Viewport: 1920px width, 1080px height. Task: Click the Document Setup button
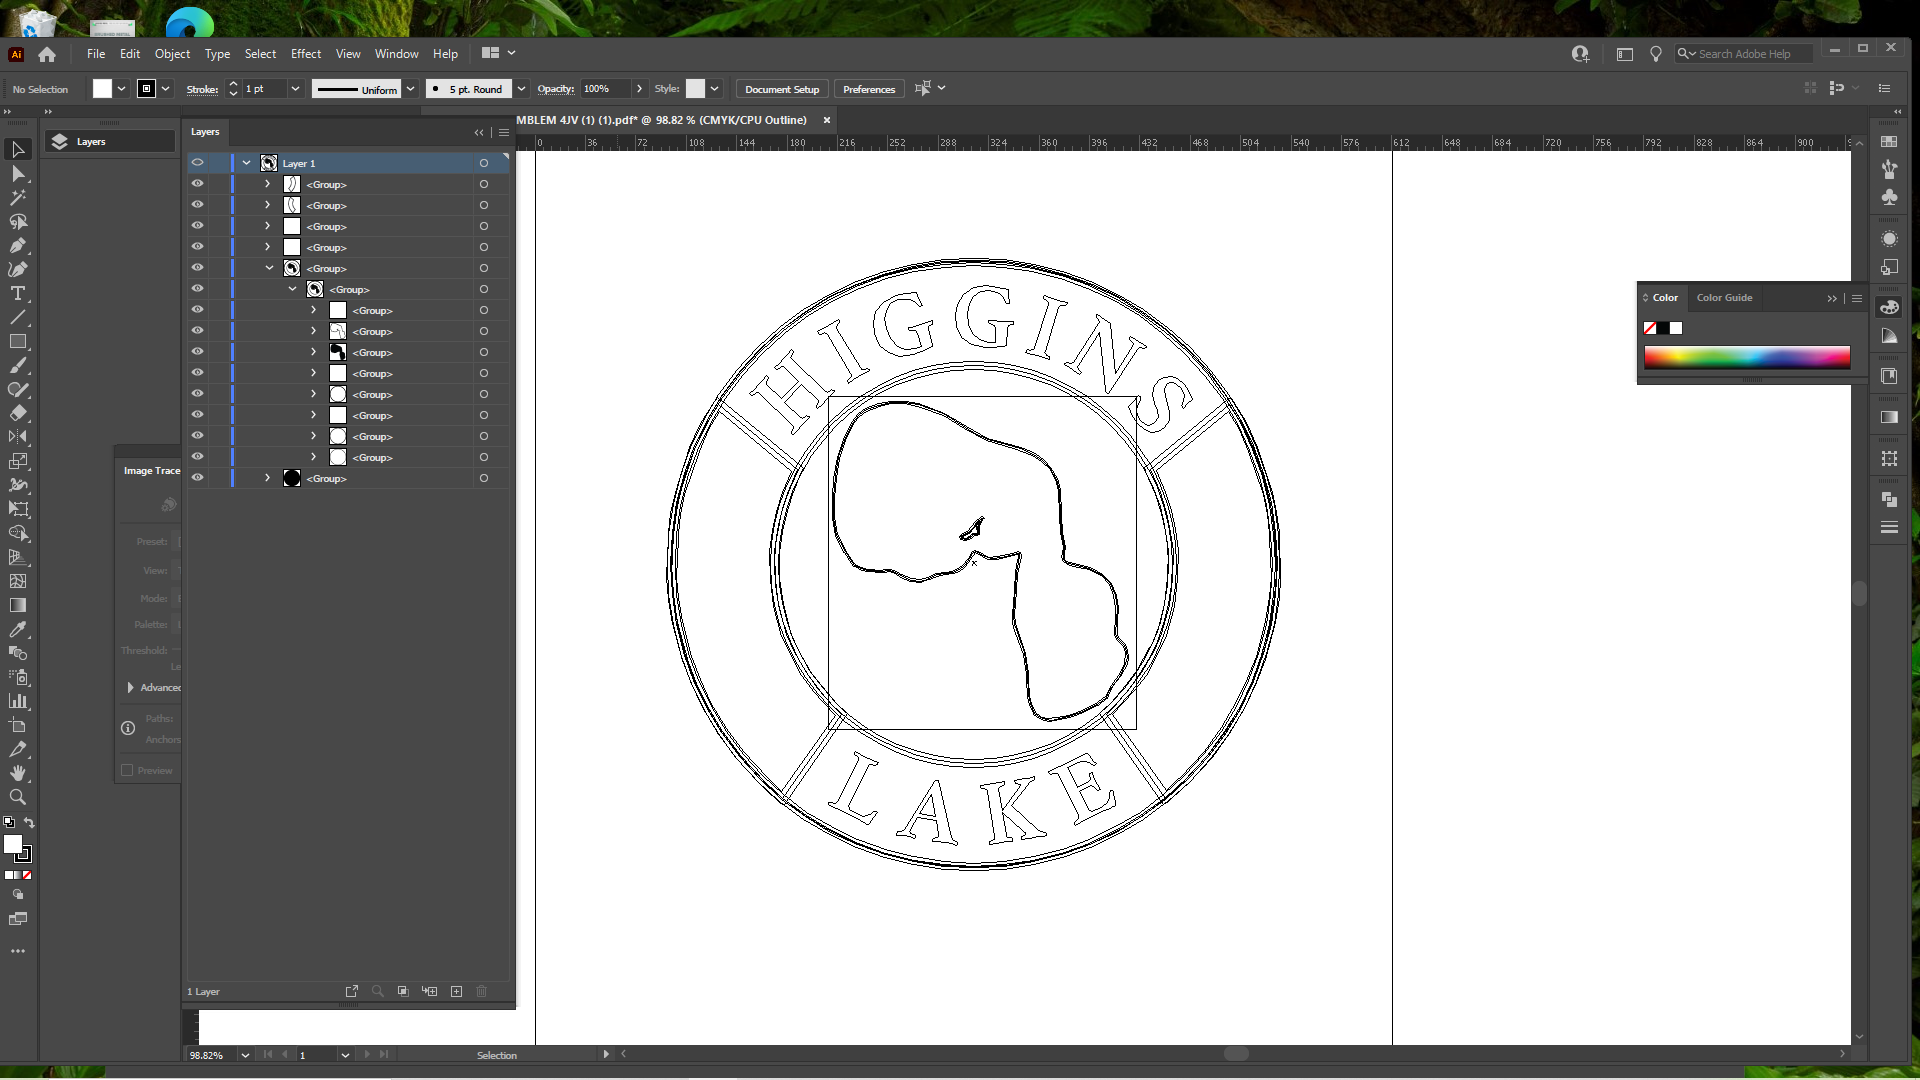coord(782,89)
